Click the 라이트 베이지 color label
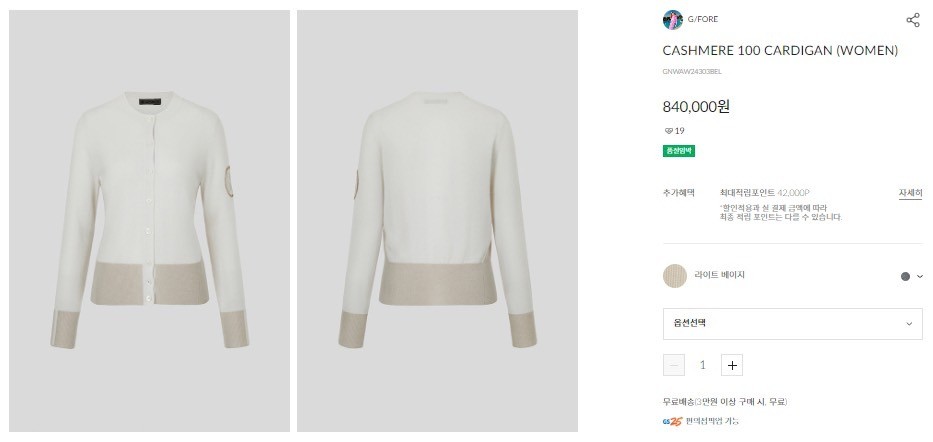933x442 pixels. click(720, 276)
